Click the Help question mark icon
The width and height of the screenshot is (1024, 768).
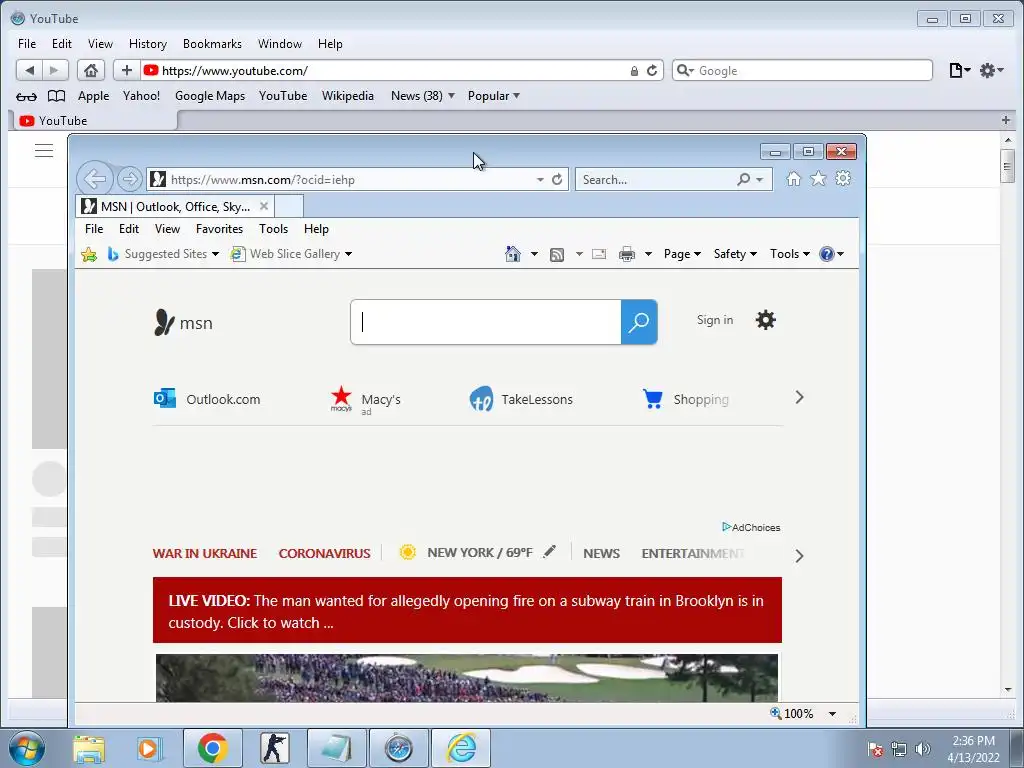coord(826,254)
